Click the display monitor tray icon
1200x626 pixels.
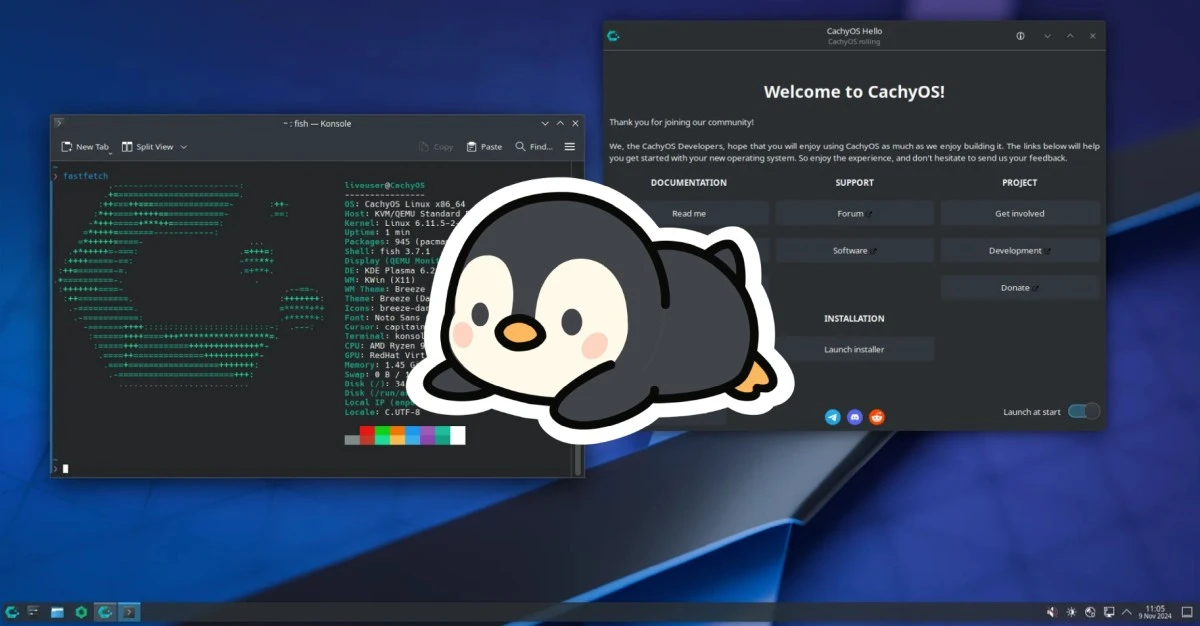1109,611
